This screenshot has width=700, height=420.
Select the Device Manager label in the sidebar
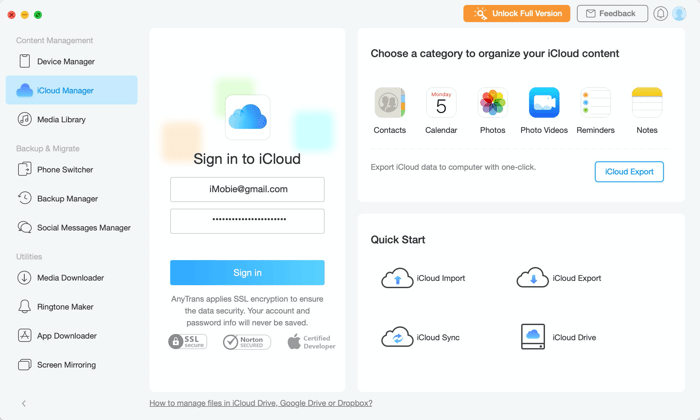66,62
